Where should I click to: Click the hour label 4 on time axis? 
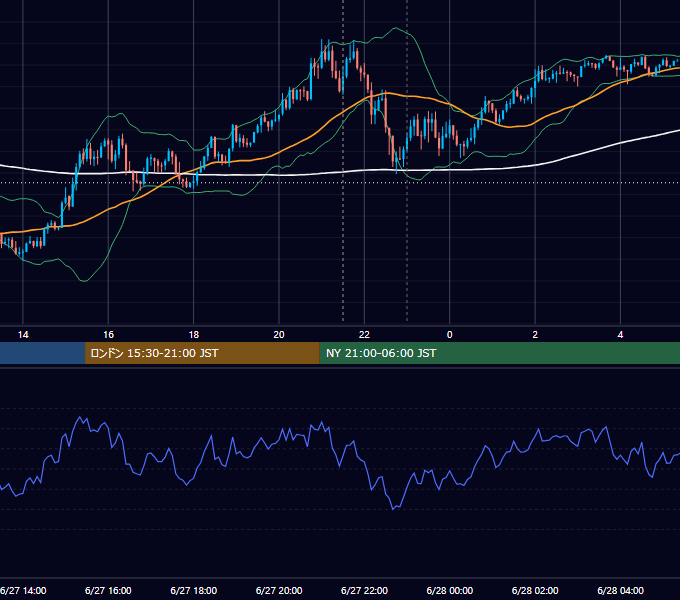(x=621, y=335)
